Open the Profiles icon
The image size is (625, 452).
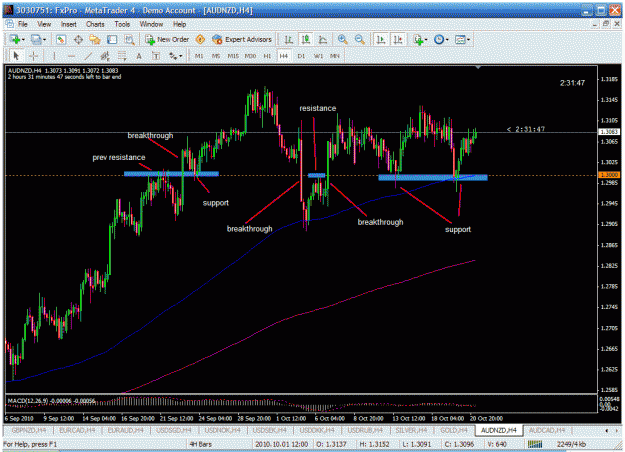coord(36,39)
